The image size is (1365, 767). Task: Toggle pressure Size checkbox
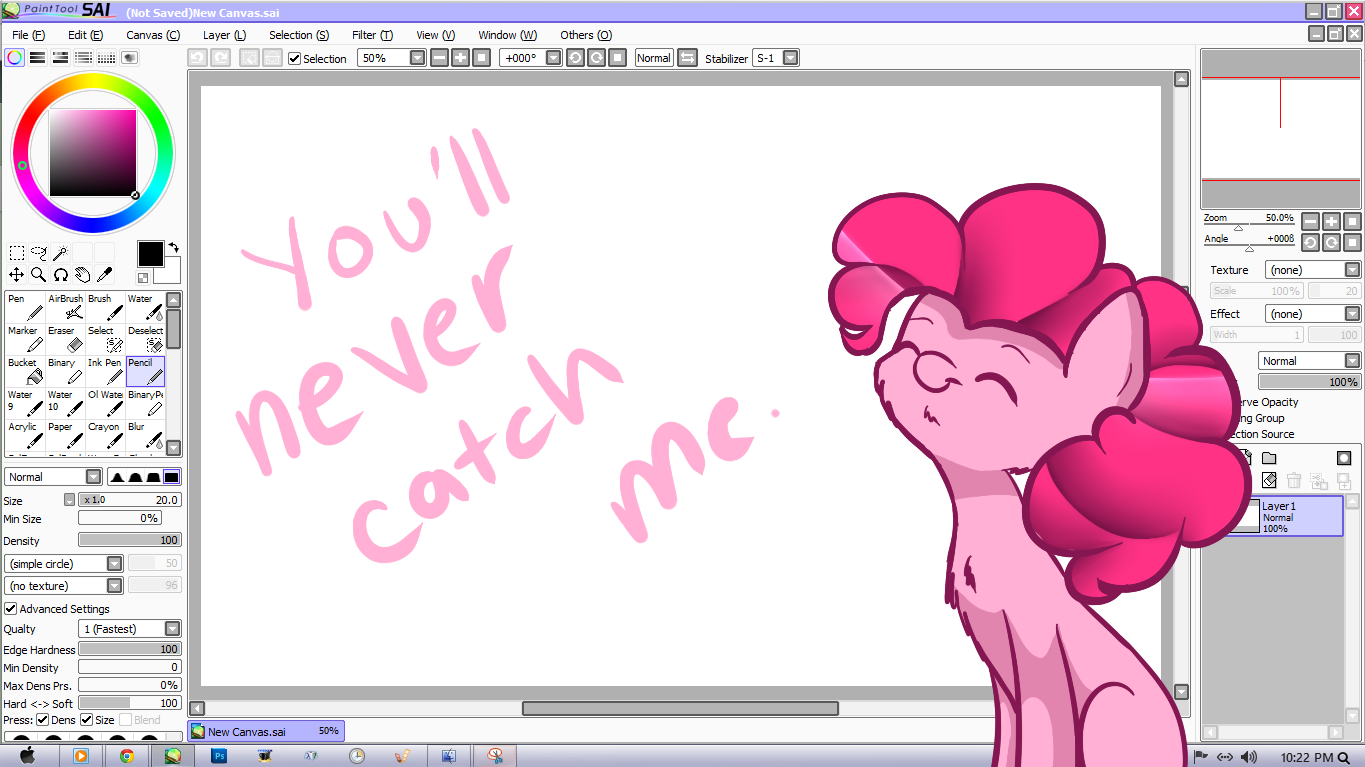coord(87,720)
